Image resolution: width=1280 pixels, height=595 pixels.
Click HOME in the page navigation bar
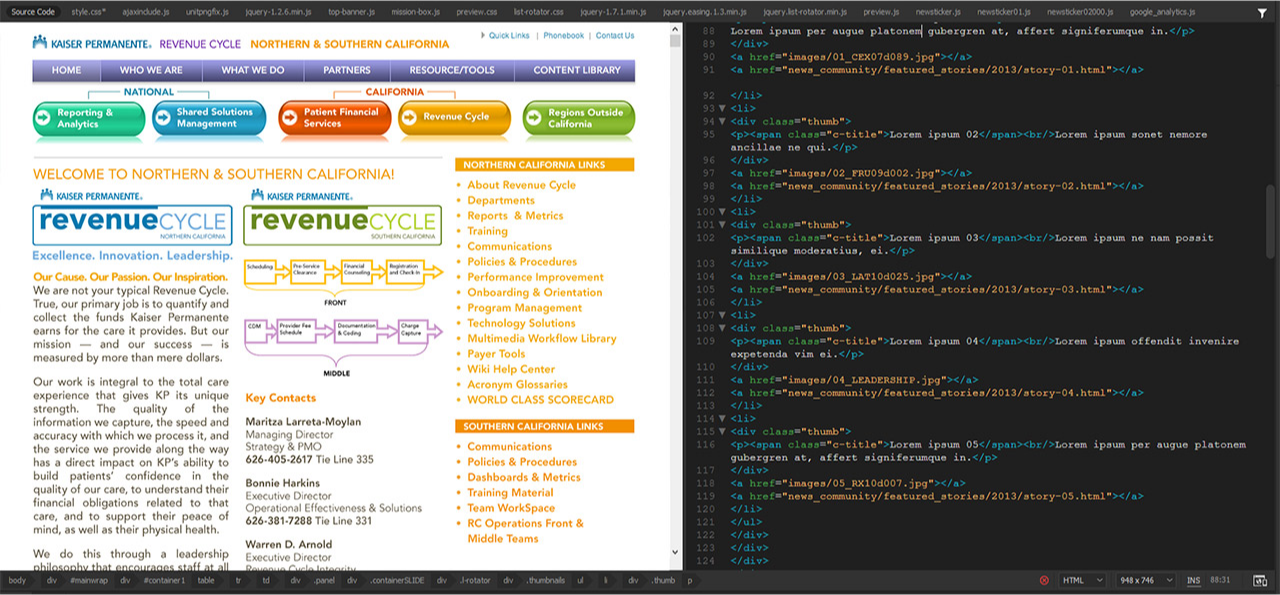[x=67, y=70]
